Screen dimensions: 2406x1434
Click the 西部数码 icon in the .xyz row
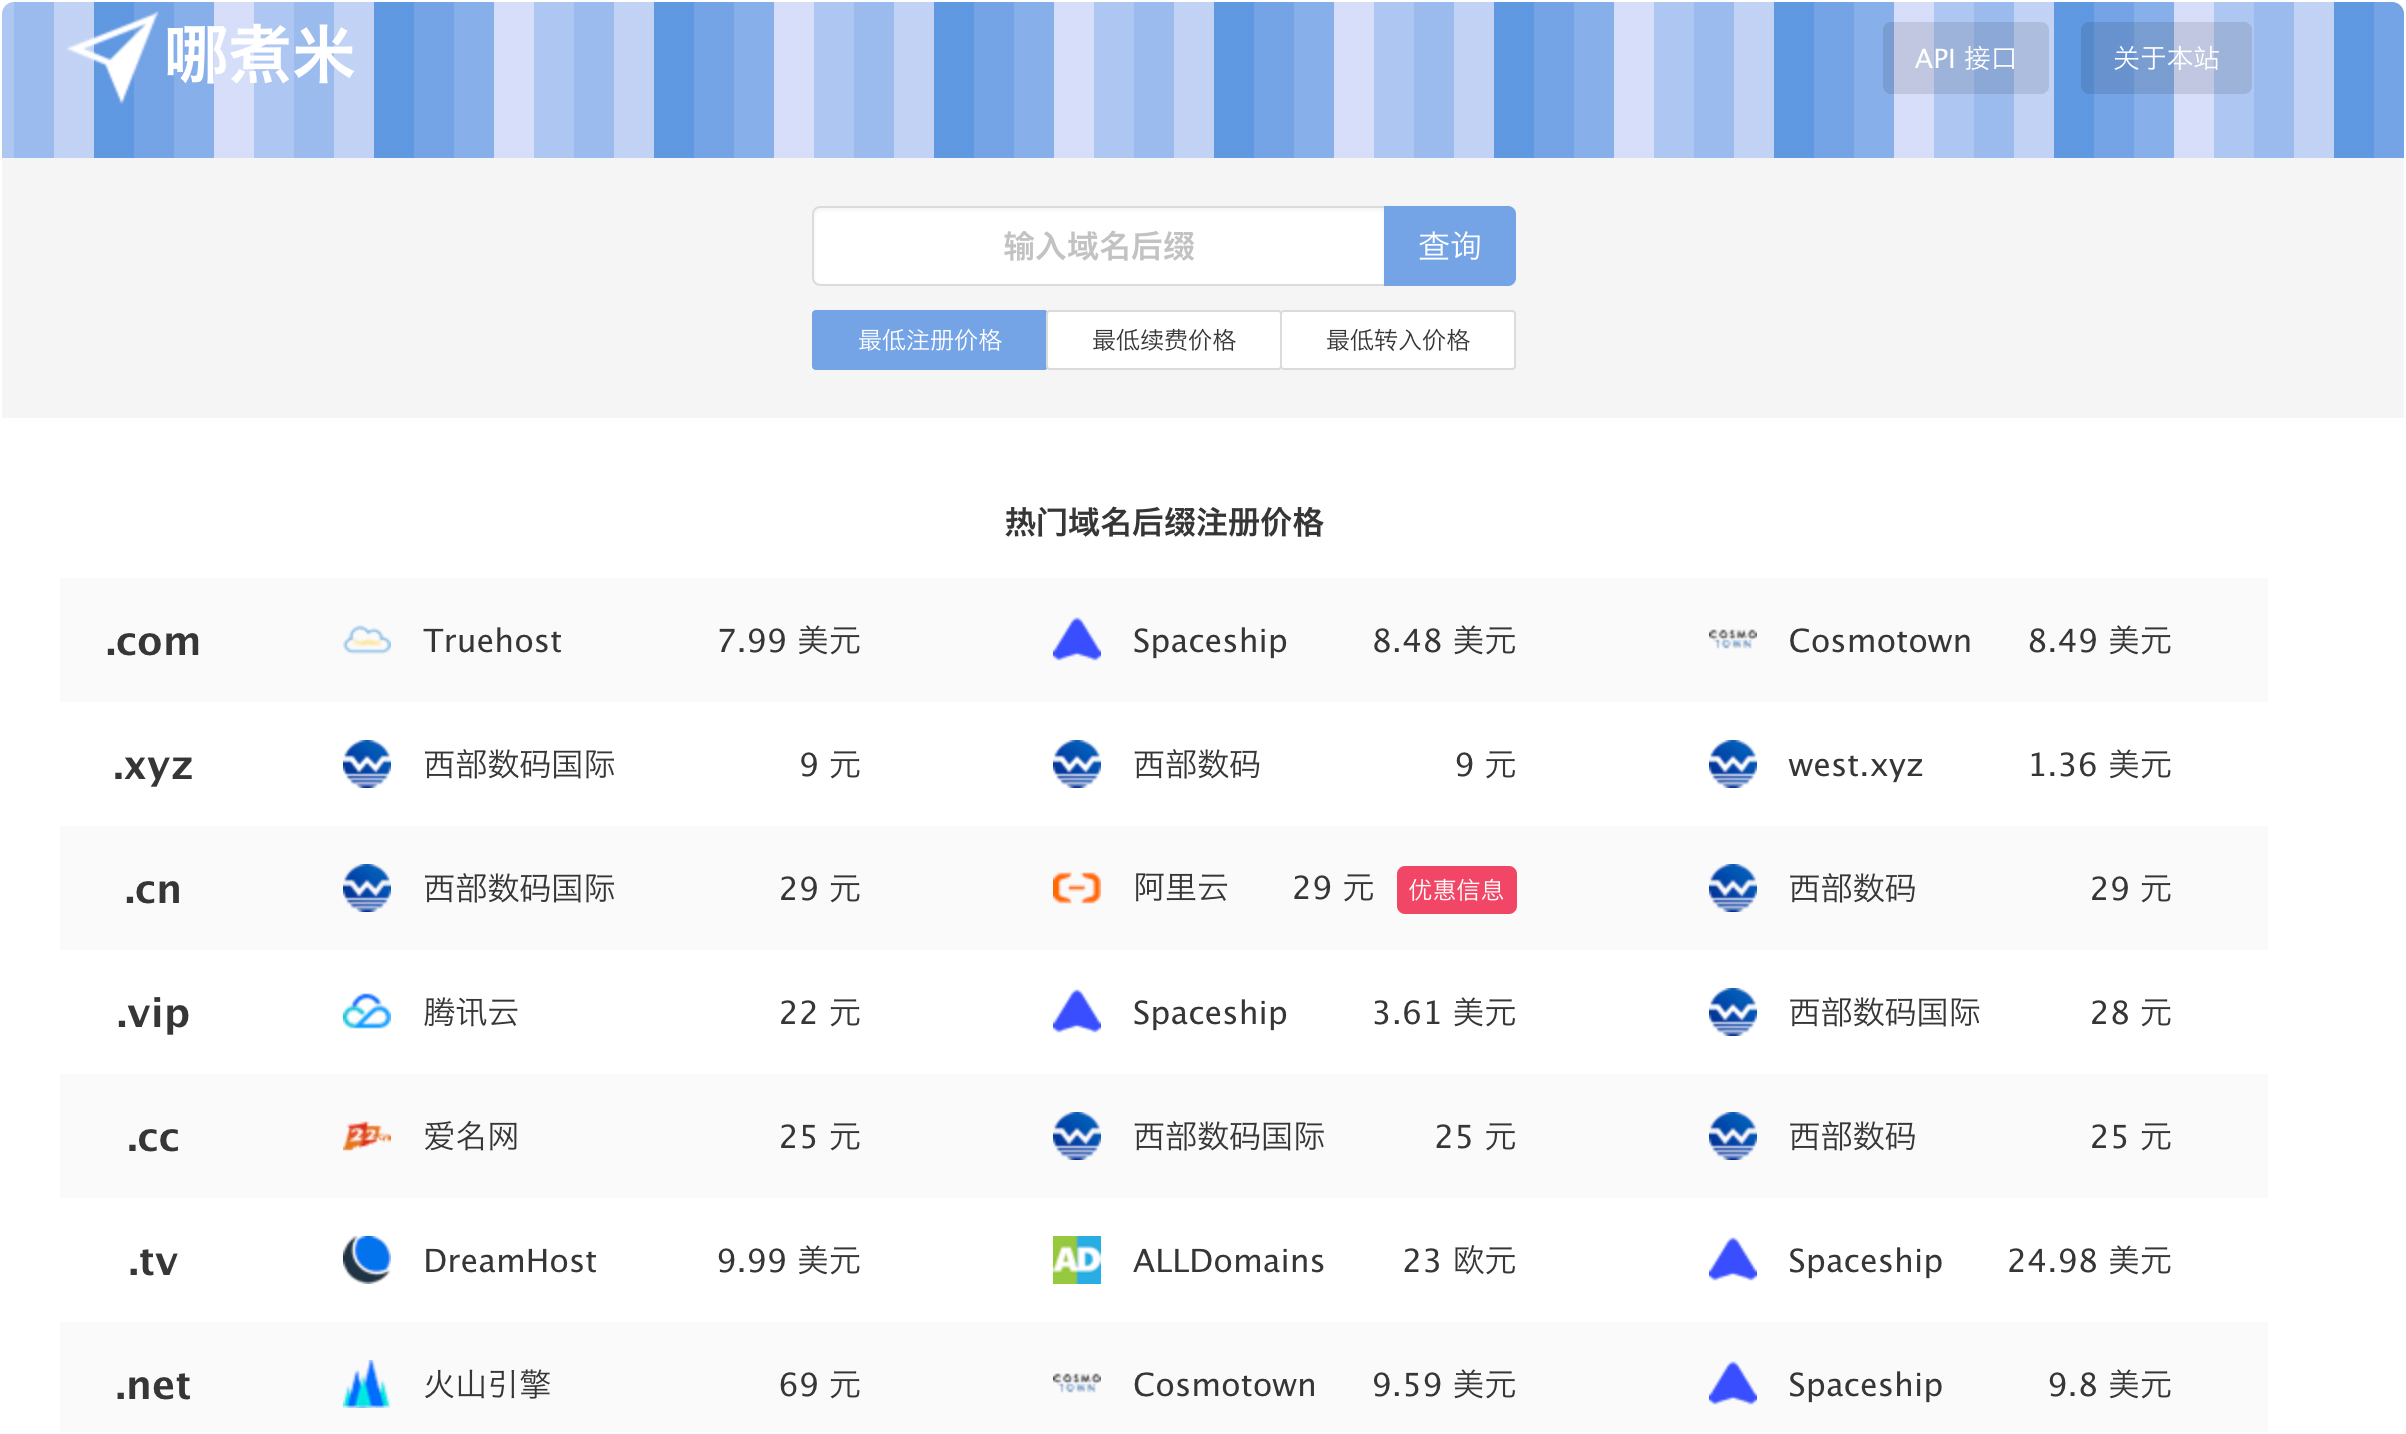[x=1077, y=764]
